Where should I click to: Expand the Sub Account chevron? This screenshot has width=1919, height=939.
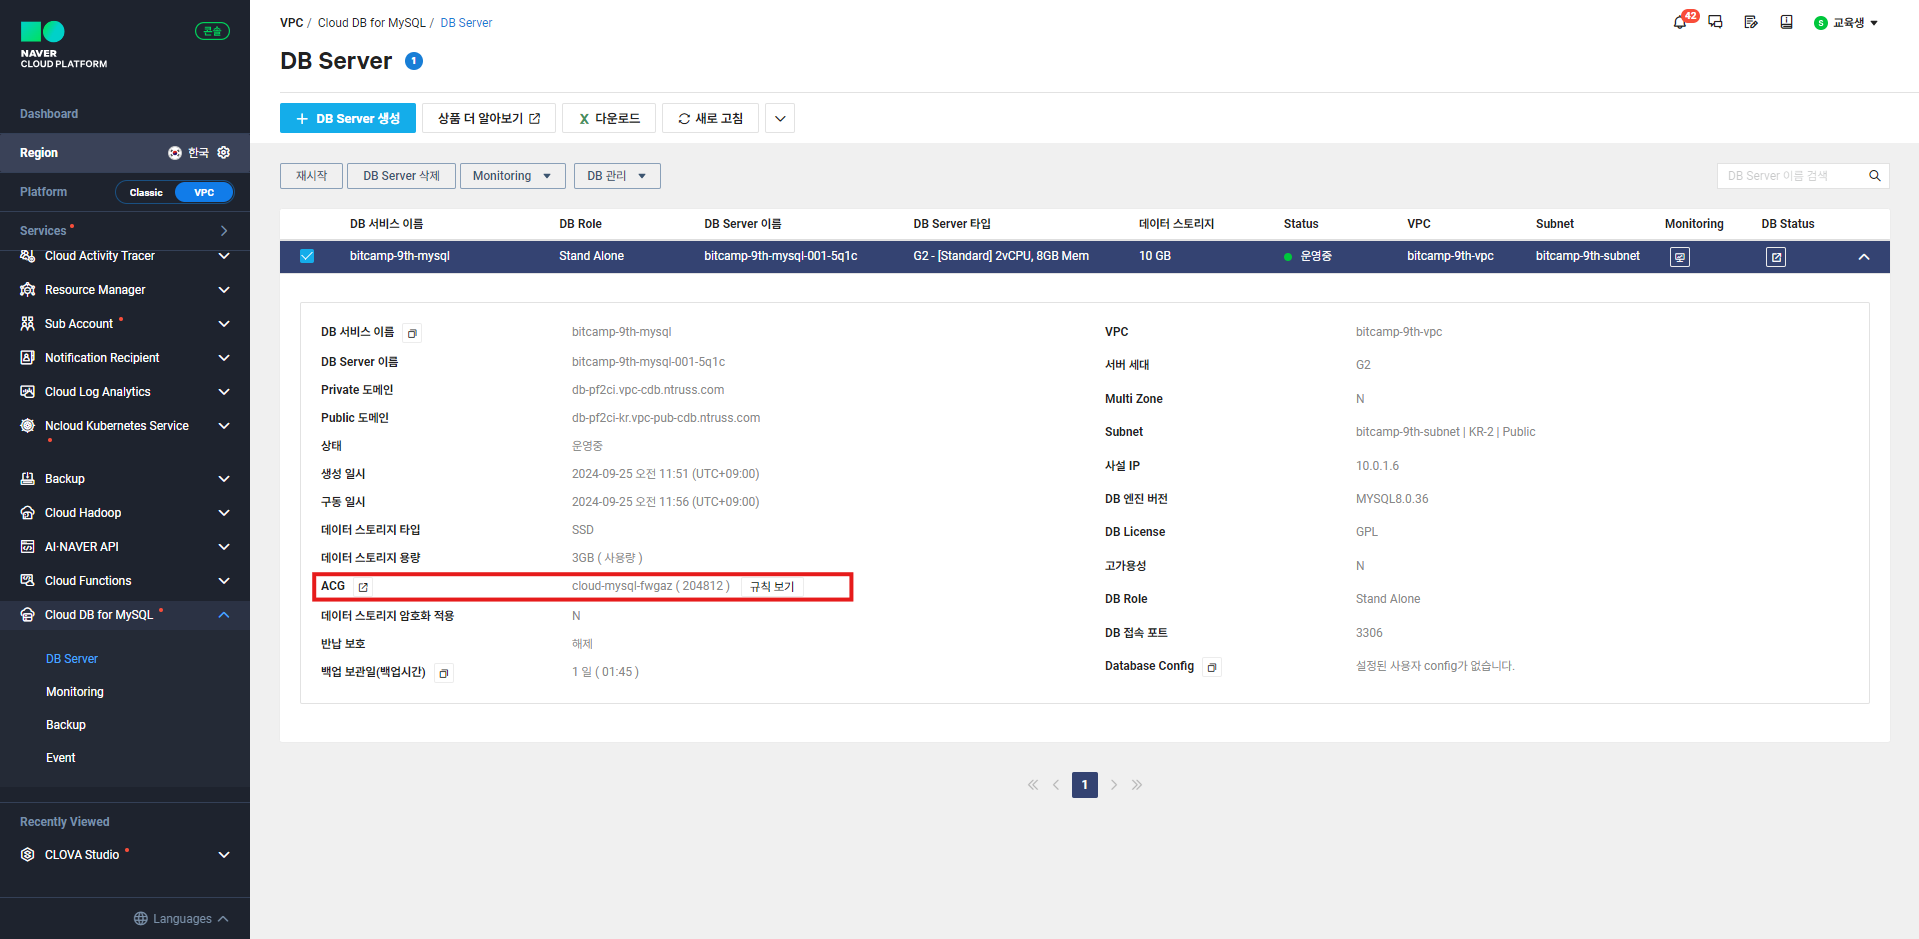click(x=224, y=324)
